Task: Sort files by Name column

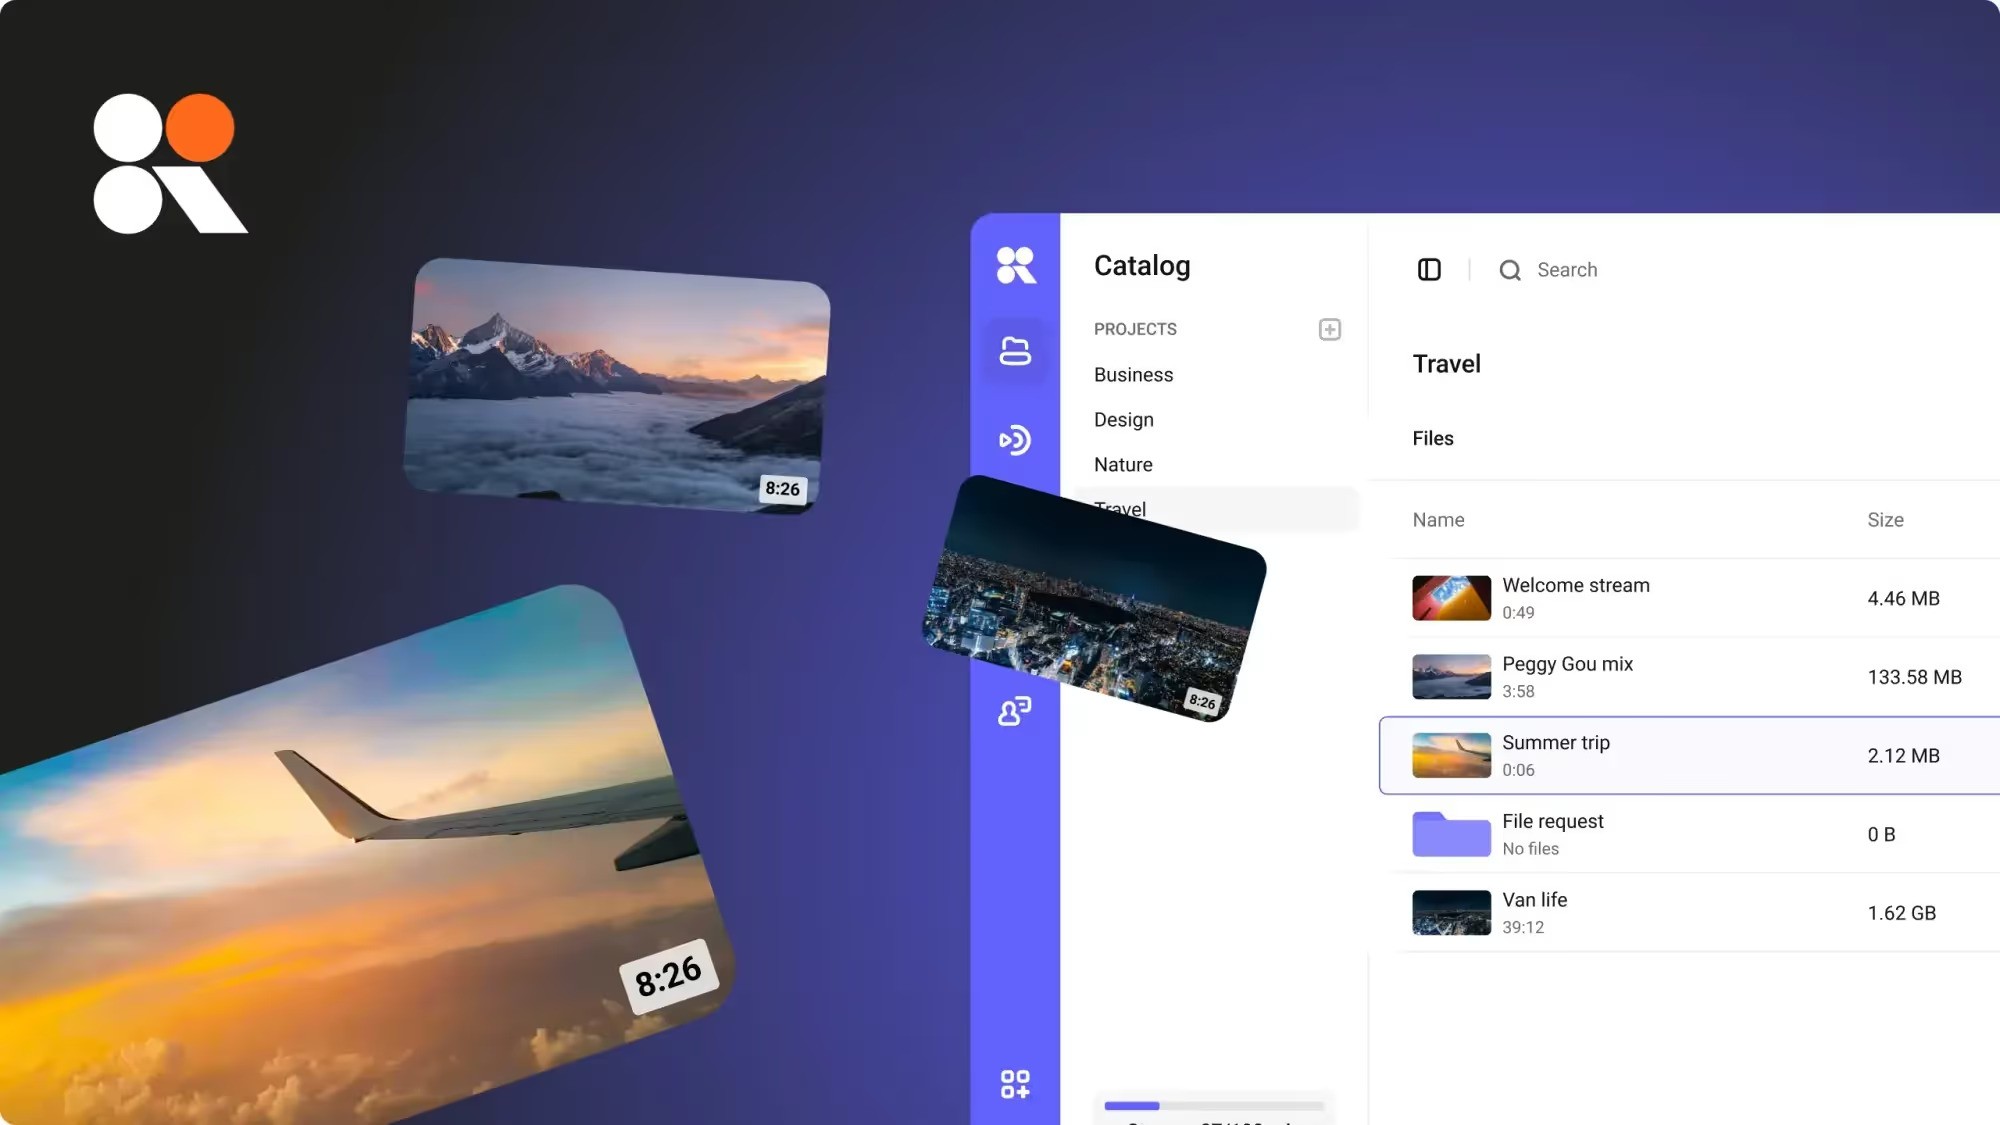Action: [x=1438, y=520]
